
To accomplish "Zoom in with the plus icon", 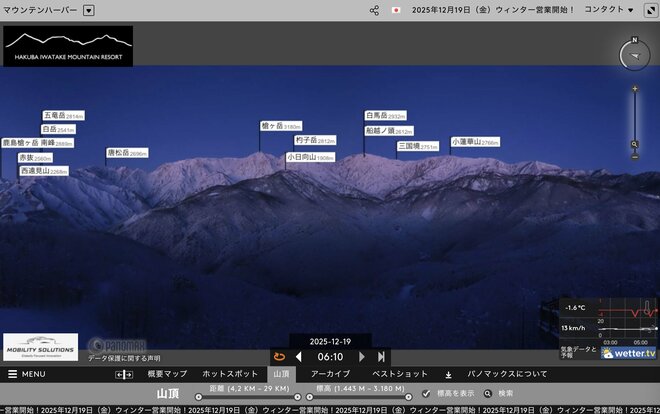I will (x=635, y=89).
